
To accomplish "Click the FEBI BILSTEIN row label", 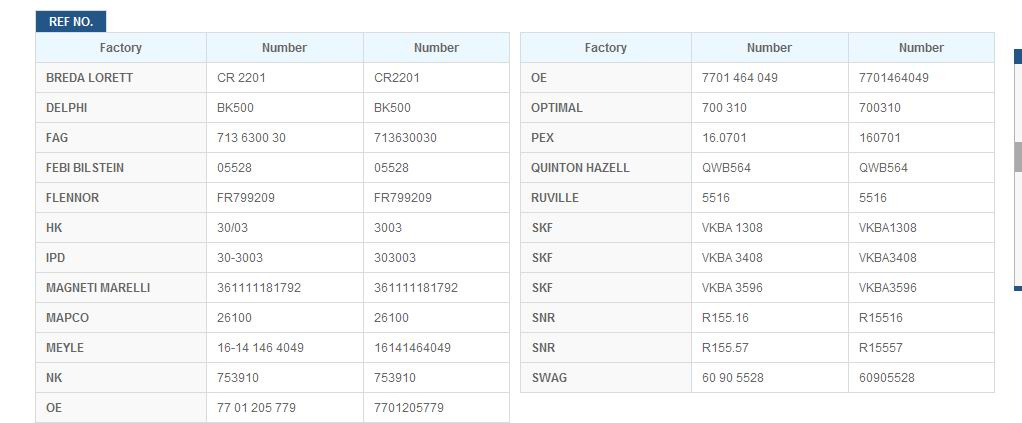I will [85, 168].
